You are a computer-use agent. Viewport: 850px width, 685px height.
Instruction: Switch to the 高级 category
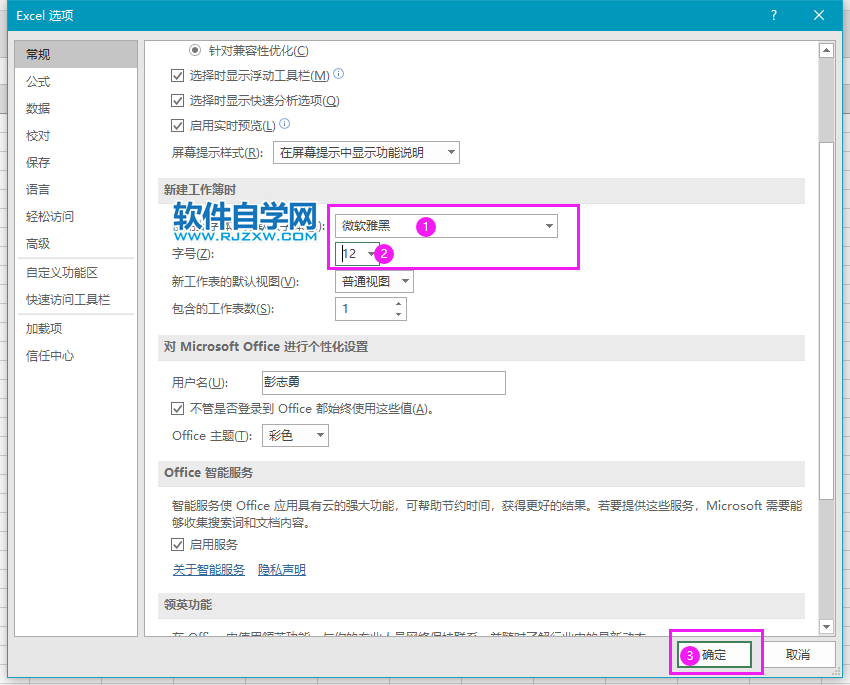41,242
